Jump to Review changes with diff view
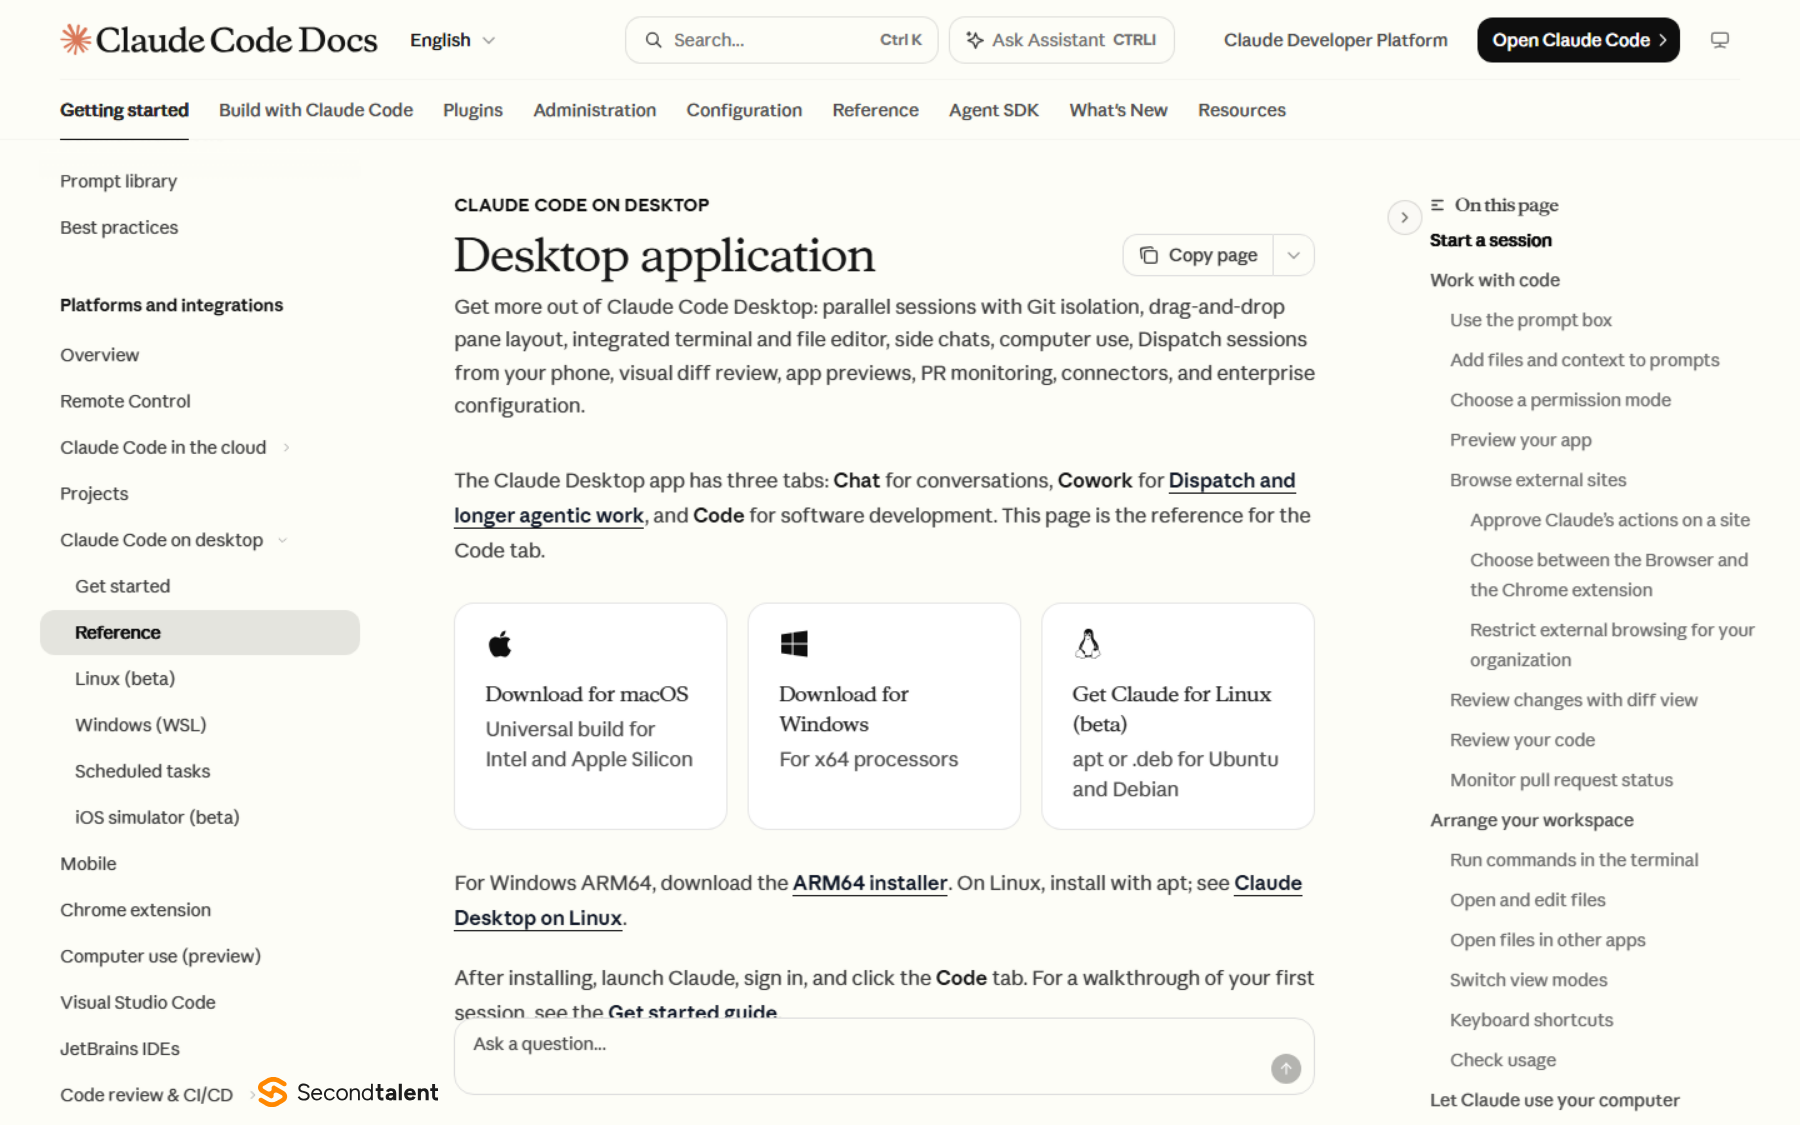 1574,700
